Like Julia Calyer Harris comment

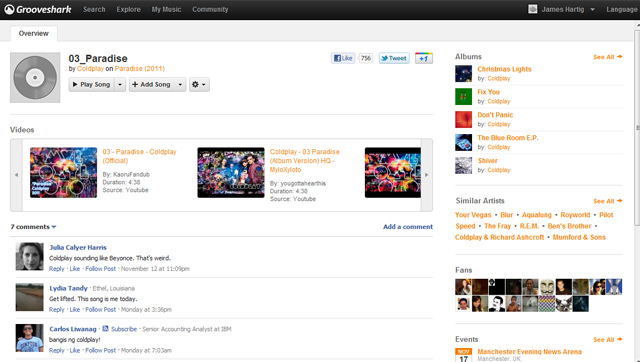point(75,269)
